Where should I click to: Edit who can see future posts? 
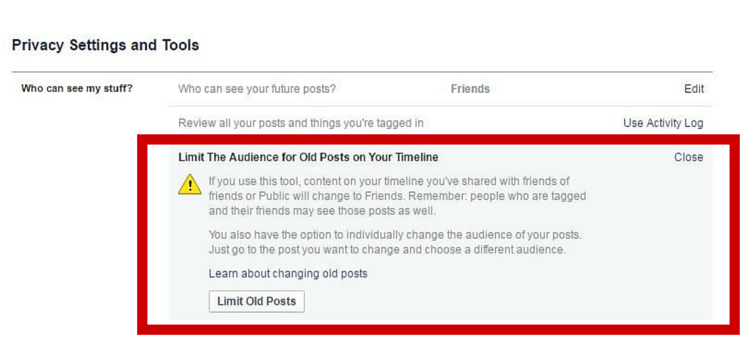[x=694, y=89]
